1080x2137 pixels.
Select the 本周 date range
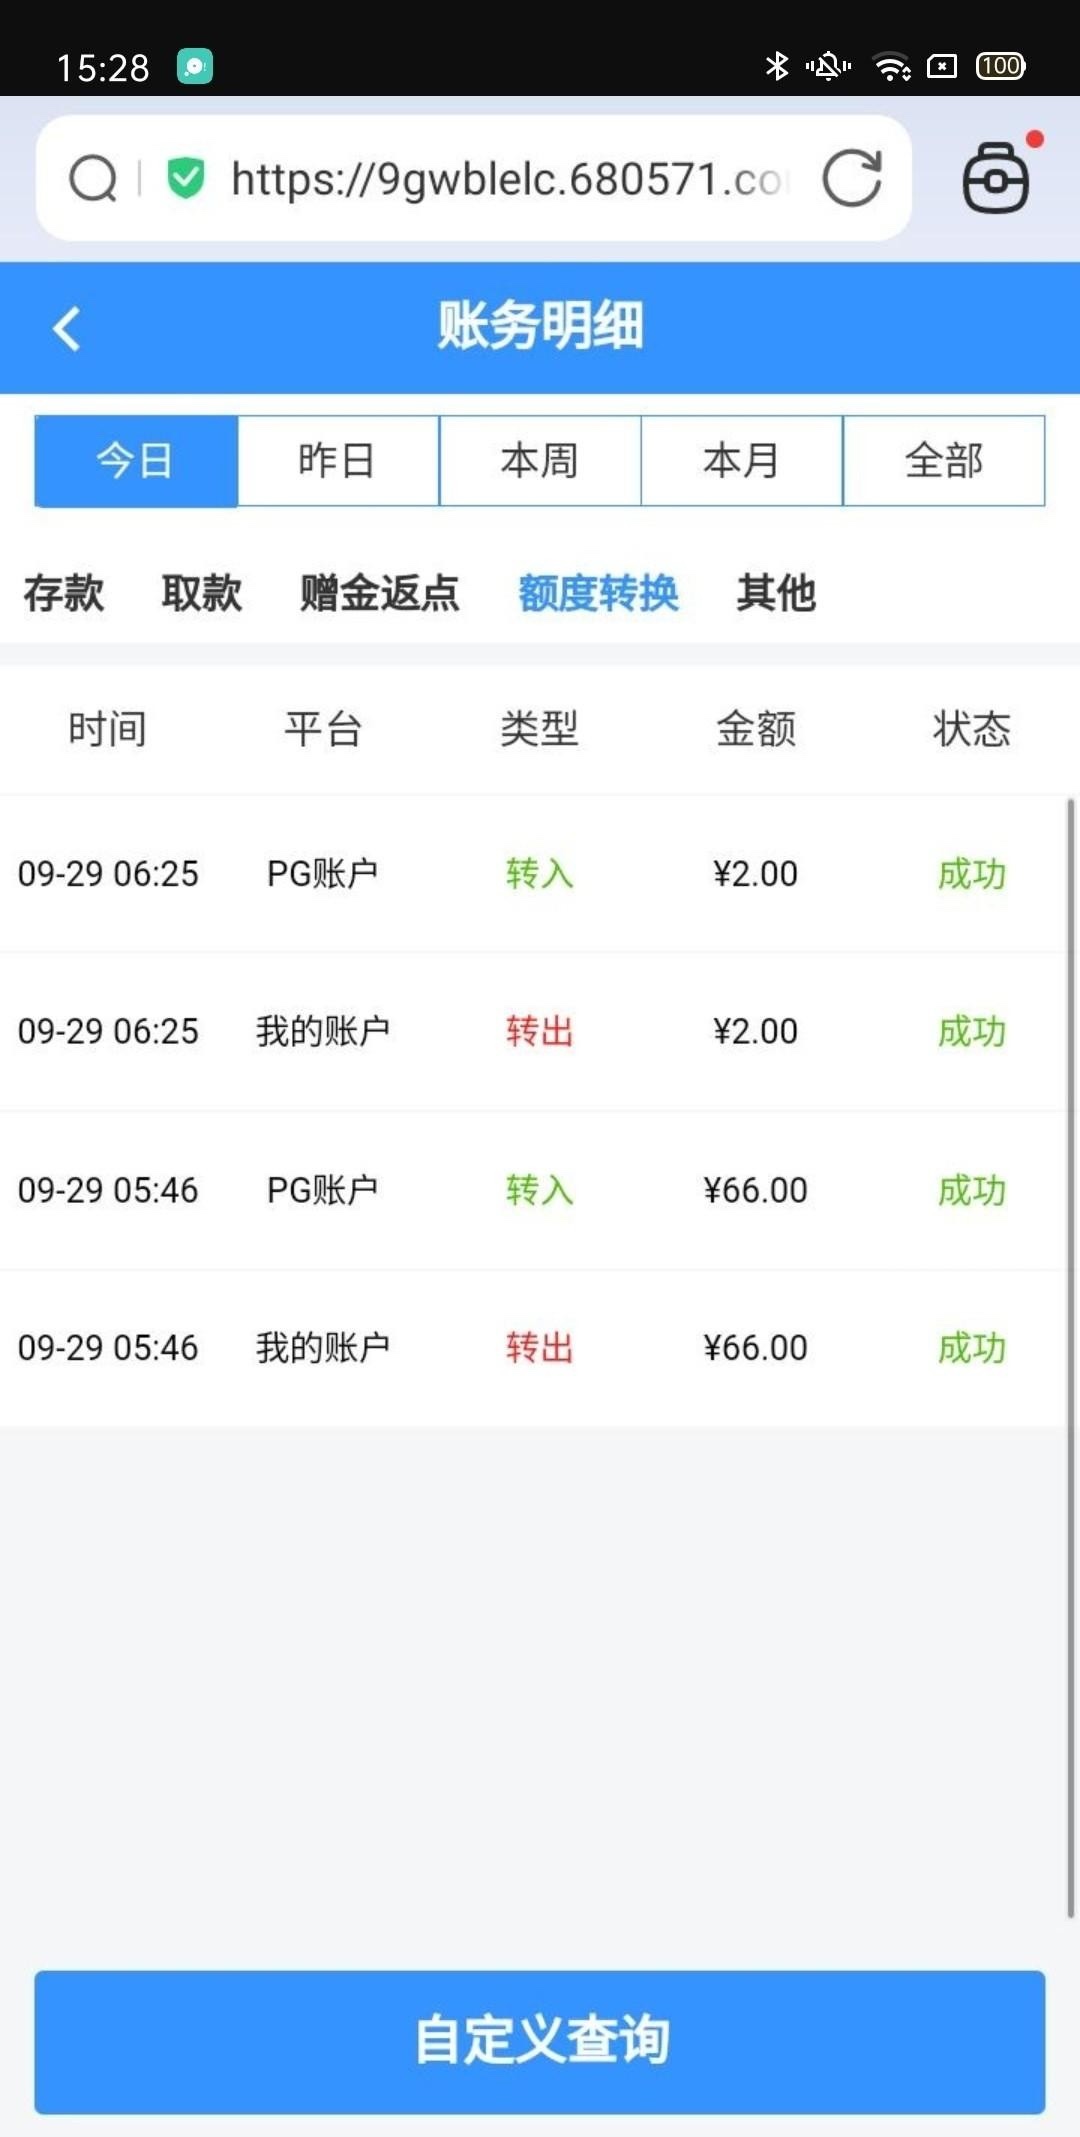click(540, 461)
